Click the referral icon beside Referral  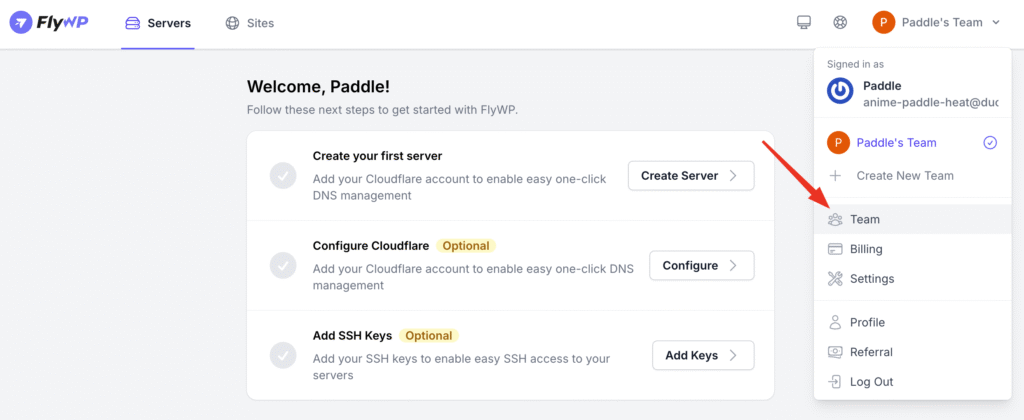point(835,352)
